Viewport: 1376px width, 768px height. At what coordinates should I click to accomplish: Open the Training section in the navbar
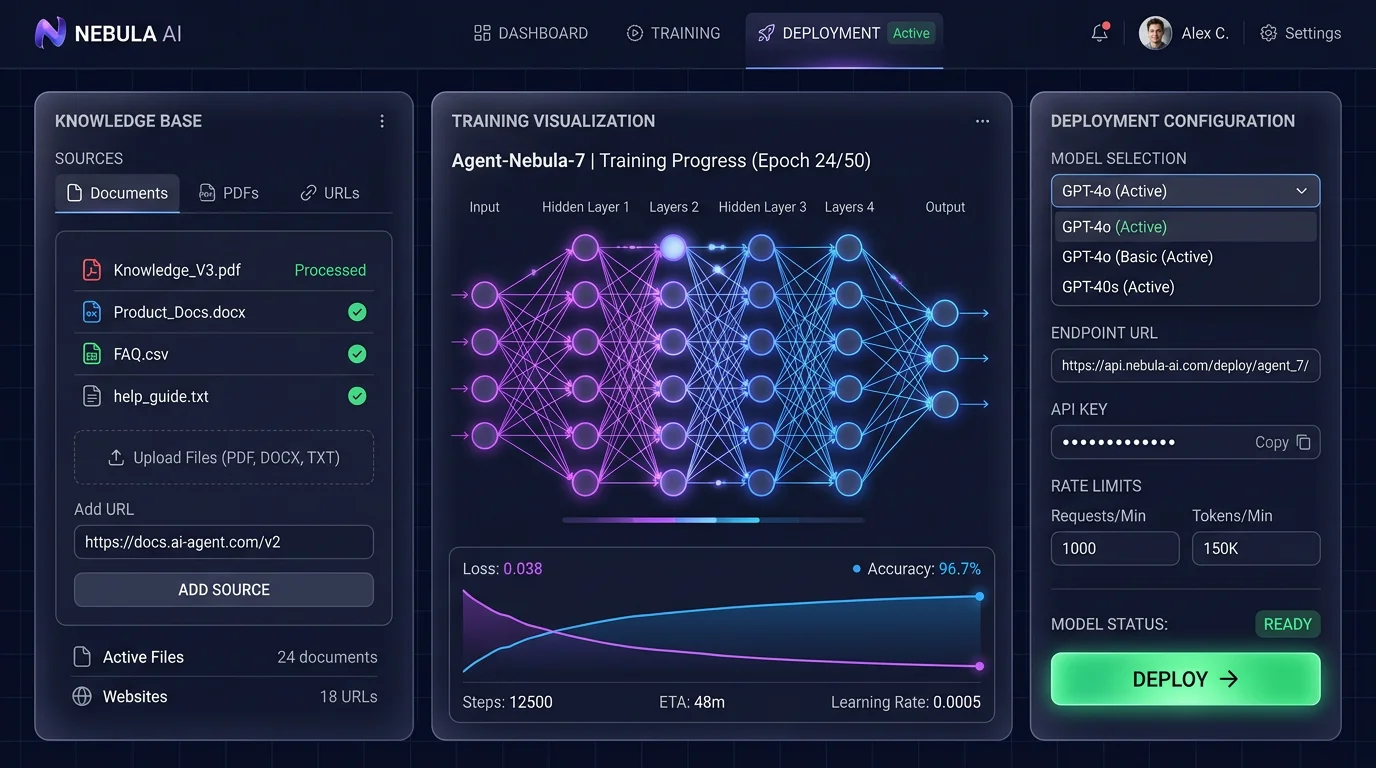point(673,32)
